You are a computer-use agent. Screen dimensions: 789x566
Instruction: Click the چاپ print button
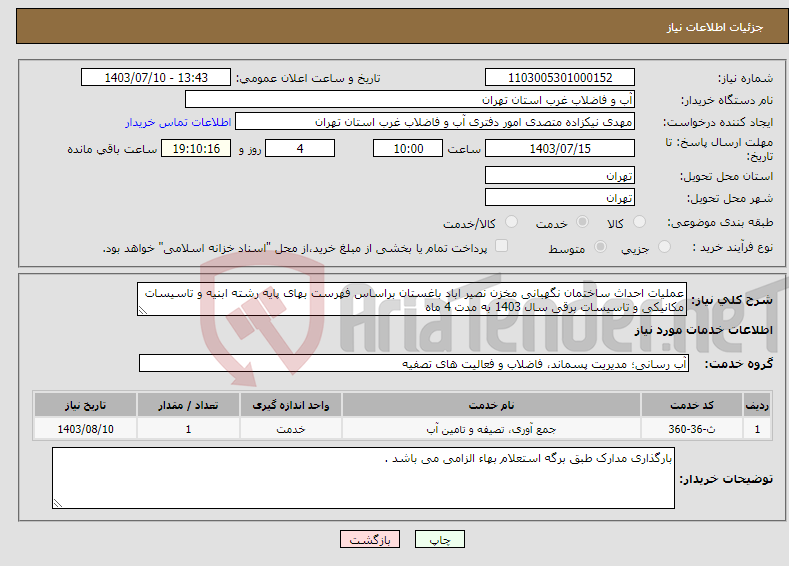(x=440, y=539)
